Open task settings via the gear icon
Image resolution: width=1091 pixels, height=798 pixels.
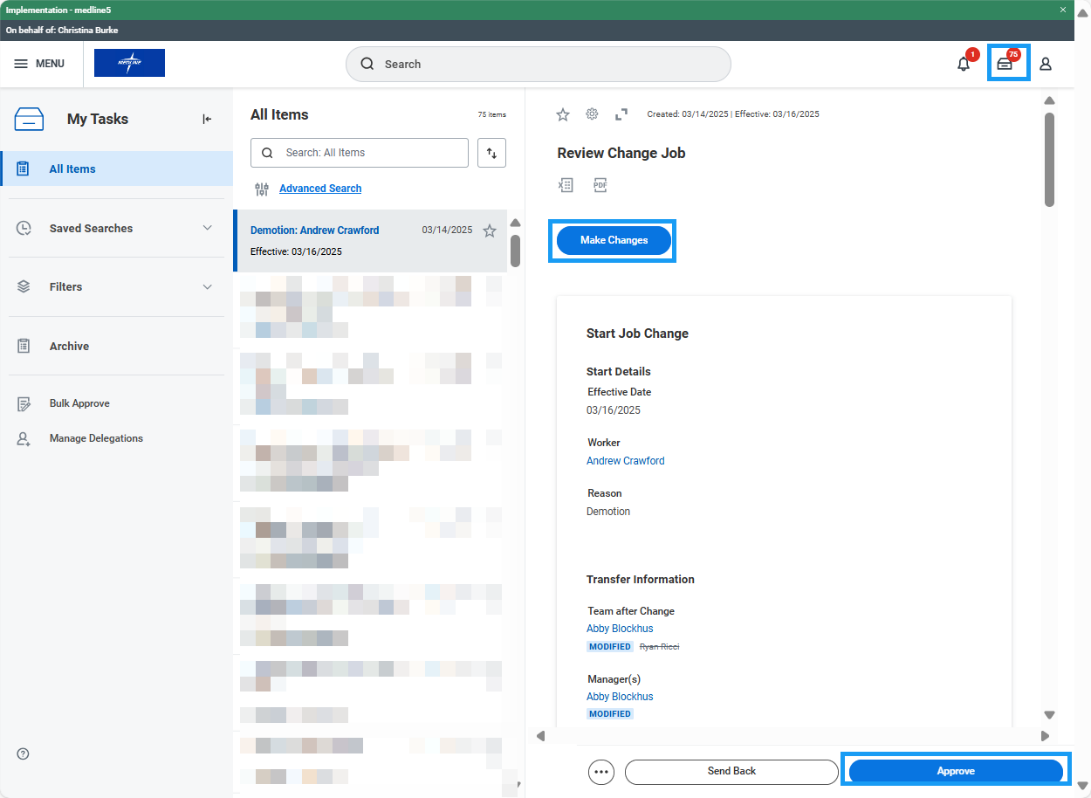591,114
